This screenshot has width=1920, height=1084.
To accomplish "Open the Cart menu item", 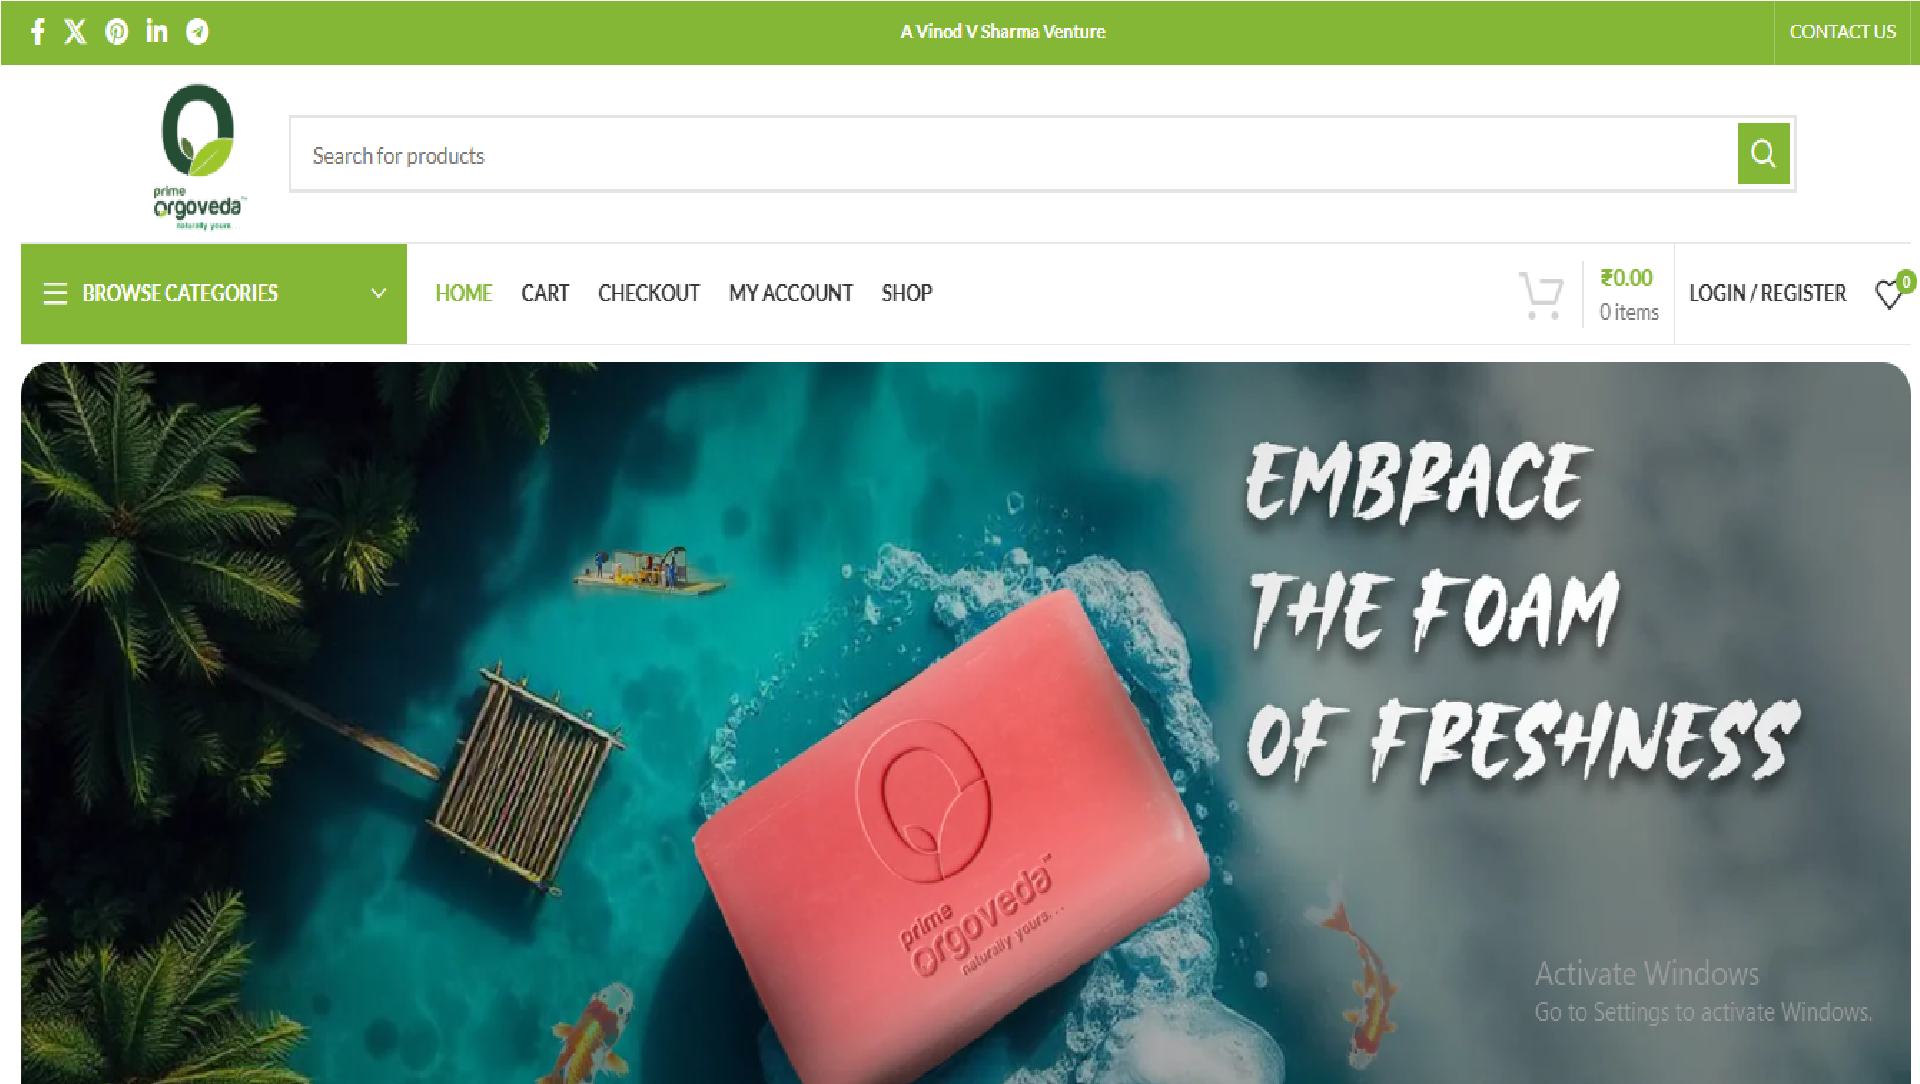I will 545,293.
